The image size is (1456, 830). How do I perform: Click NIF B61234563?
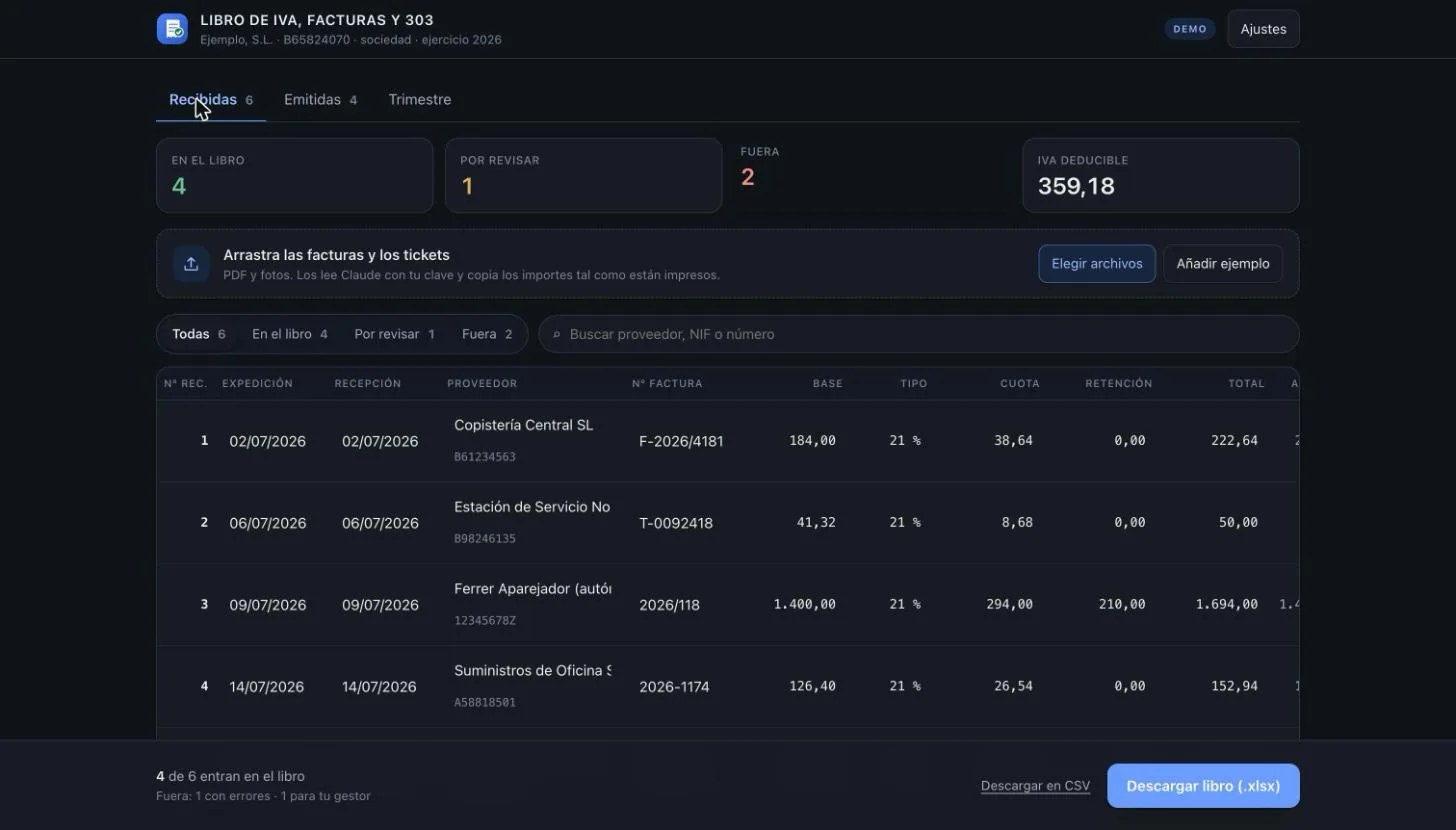[485, 457]
